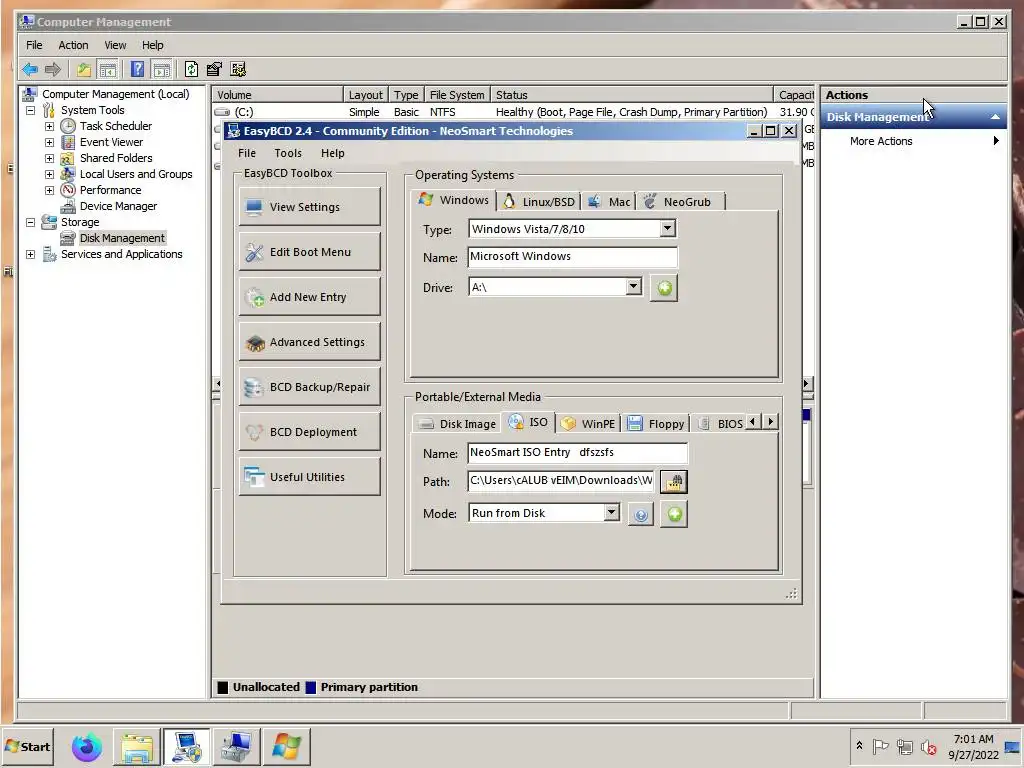1024x768 pixels.
Task: Click the blue Help question mark icon
Action: click(137, 69)
